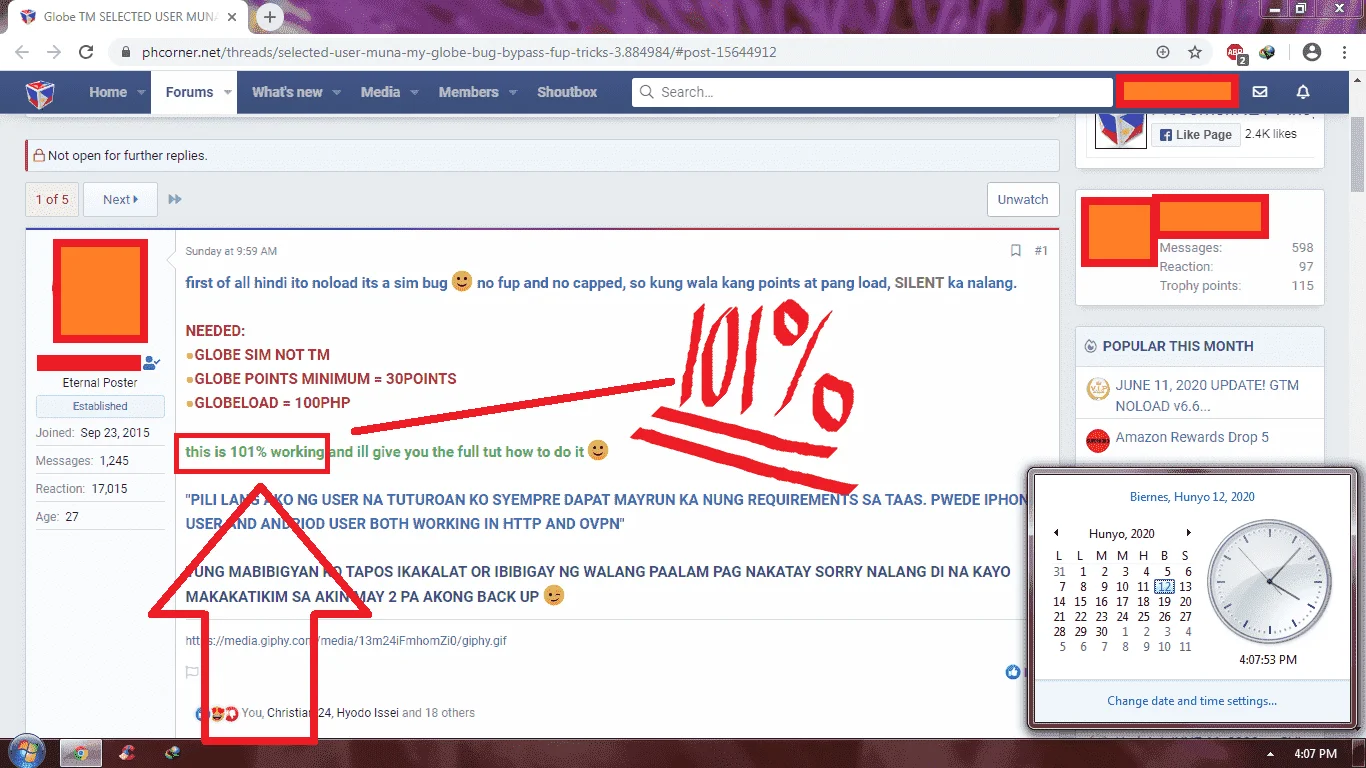Click the Chrome icon in the taskbar
This screenshot has width=1366, height=768.
[x=81, y=753]
